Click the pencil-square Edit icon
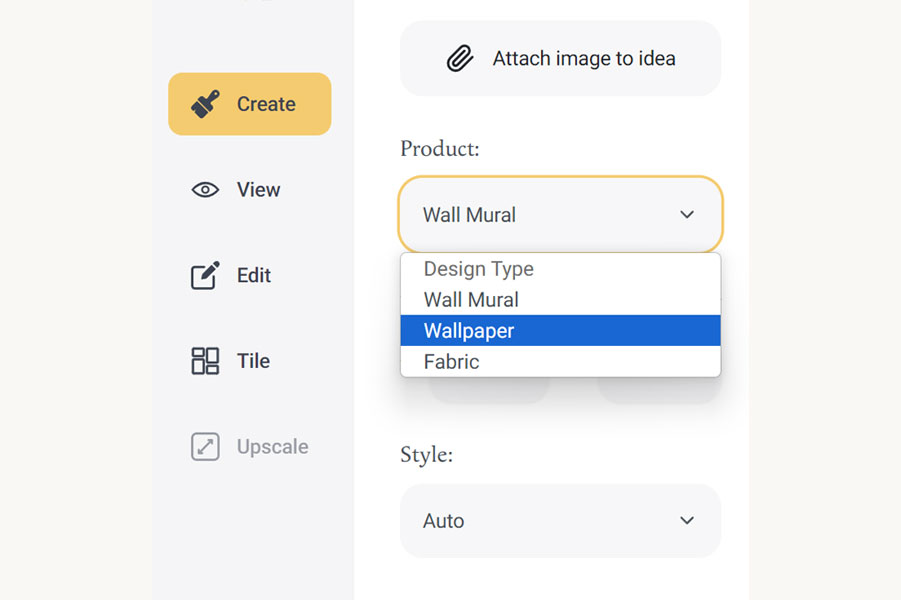Image resolution: width=901 pixels, height=600 pixels. [205, 275]
